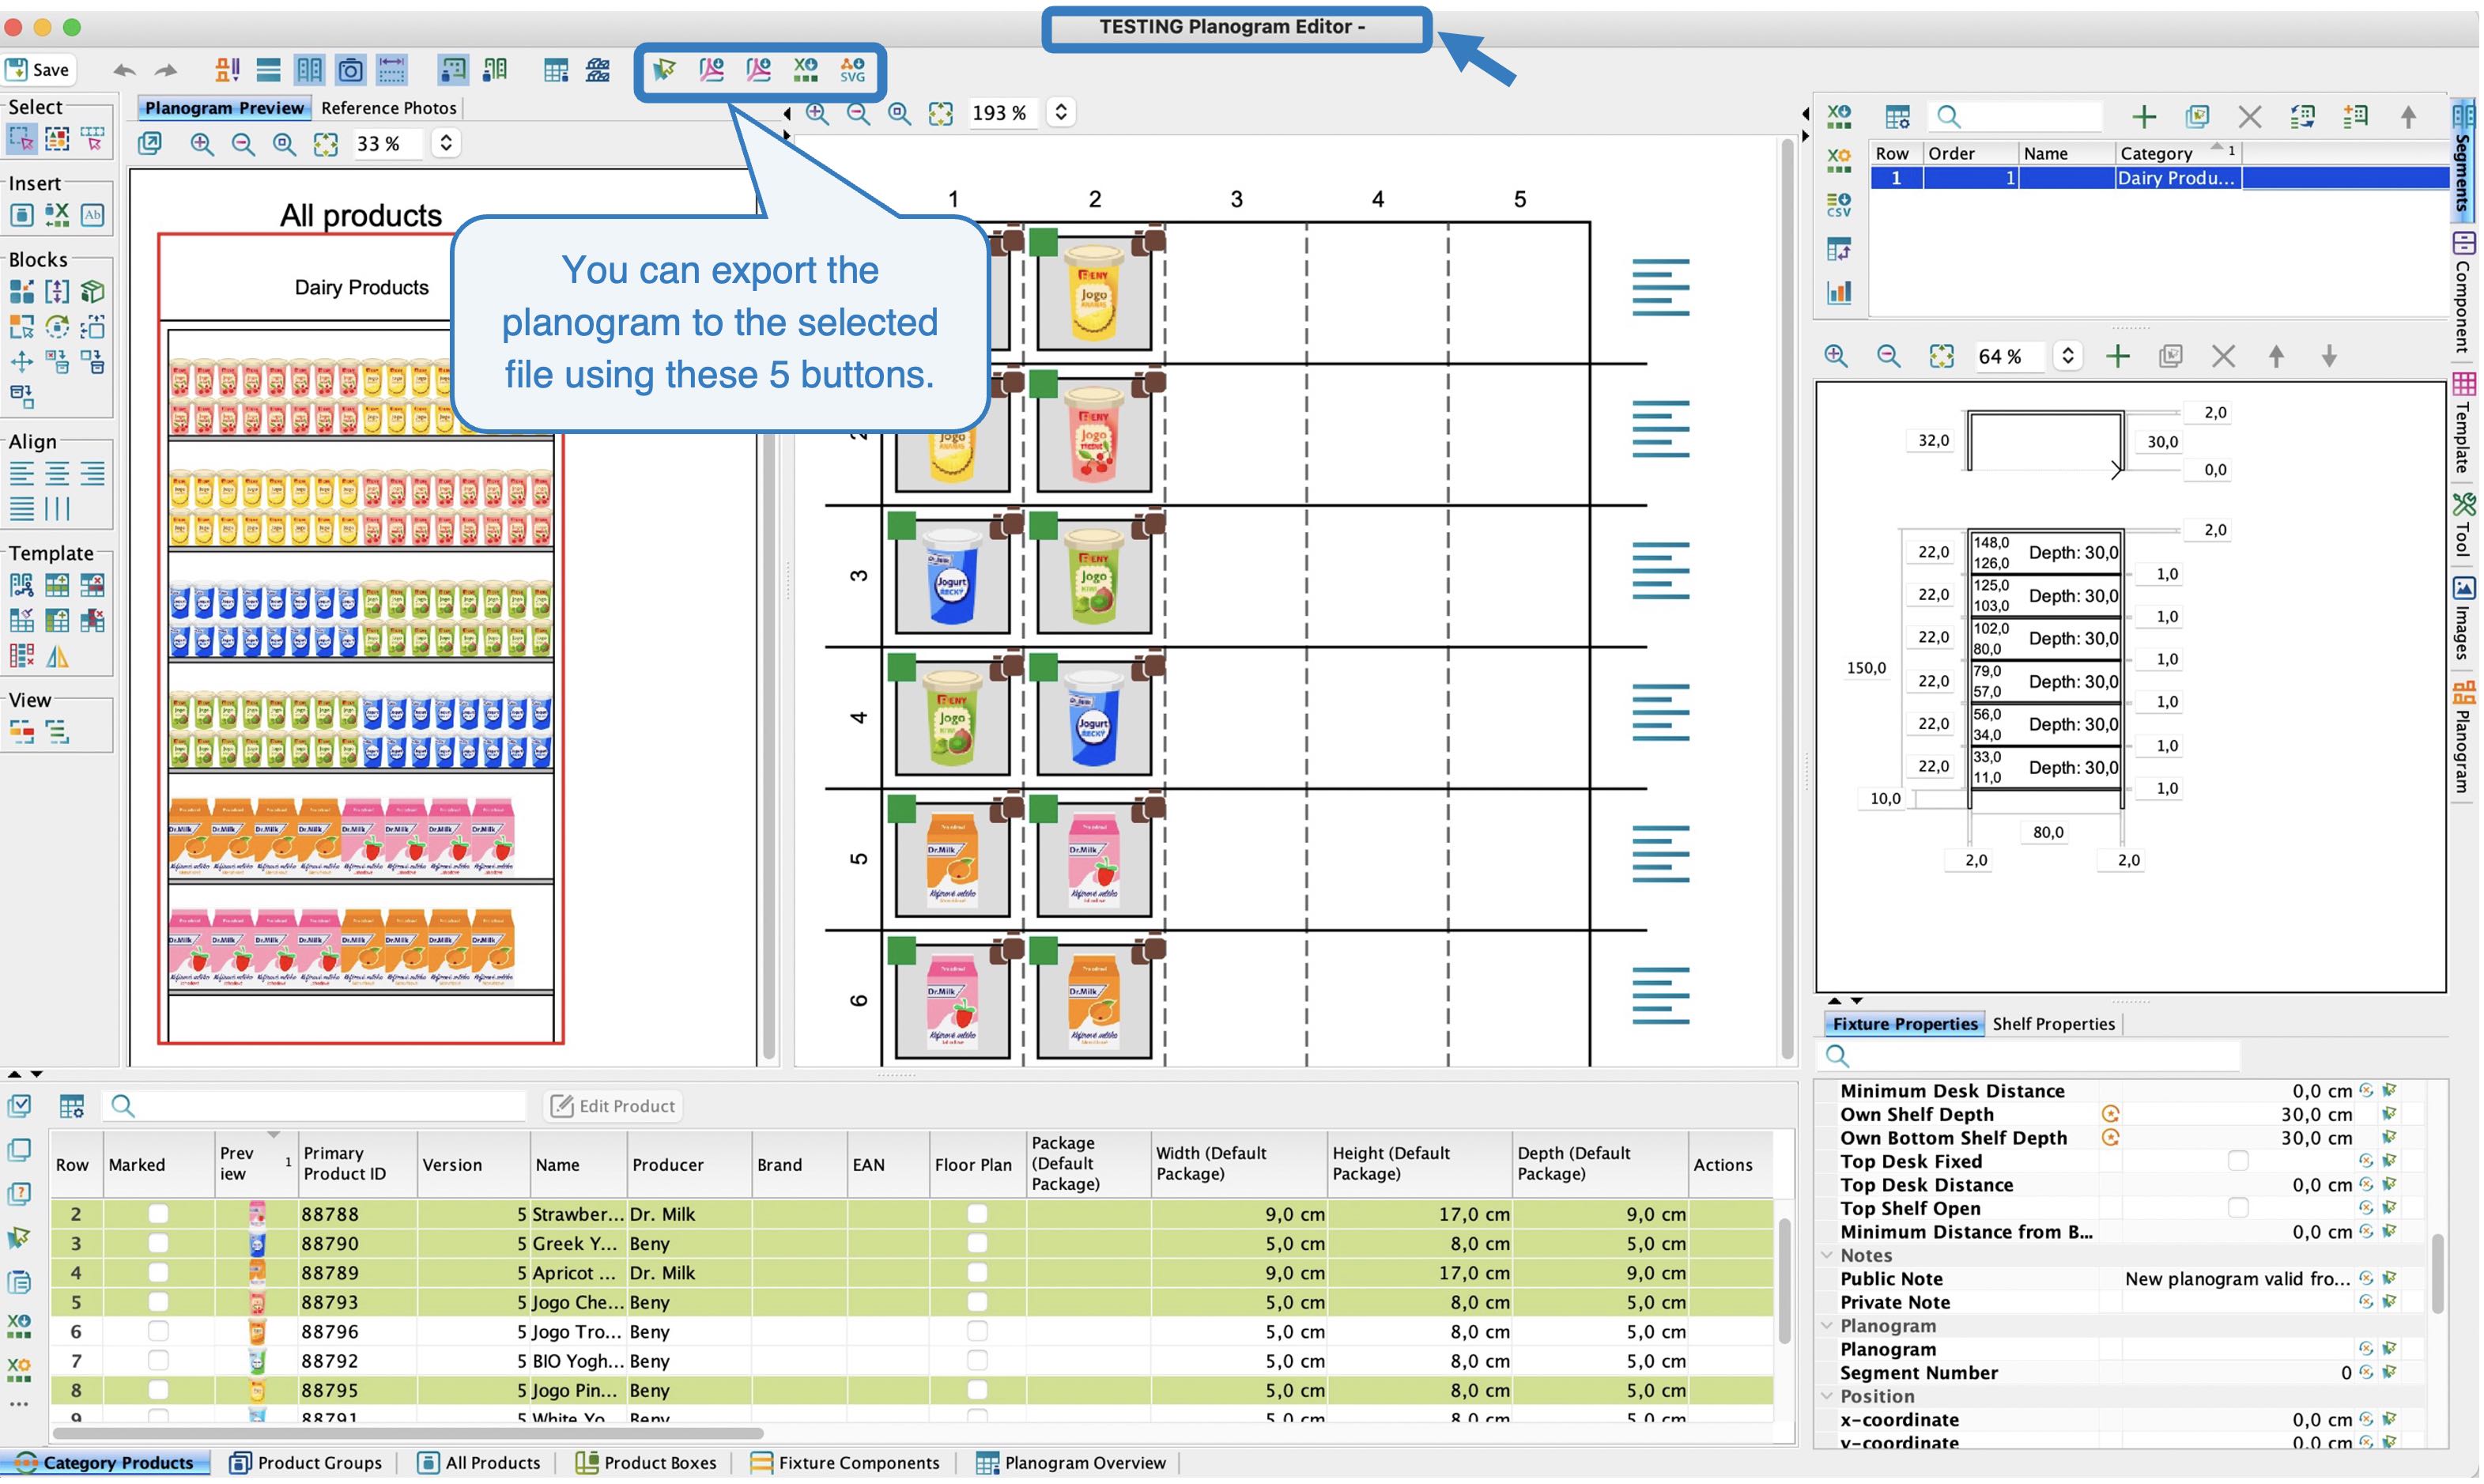Click the Excel export icon in top toolbar
Screen dimensions: 2484x1484
pyautogui.click(x=805, y=69)
